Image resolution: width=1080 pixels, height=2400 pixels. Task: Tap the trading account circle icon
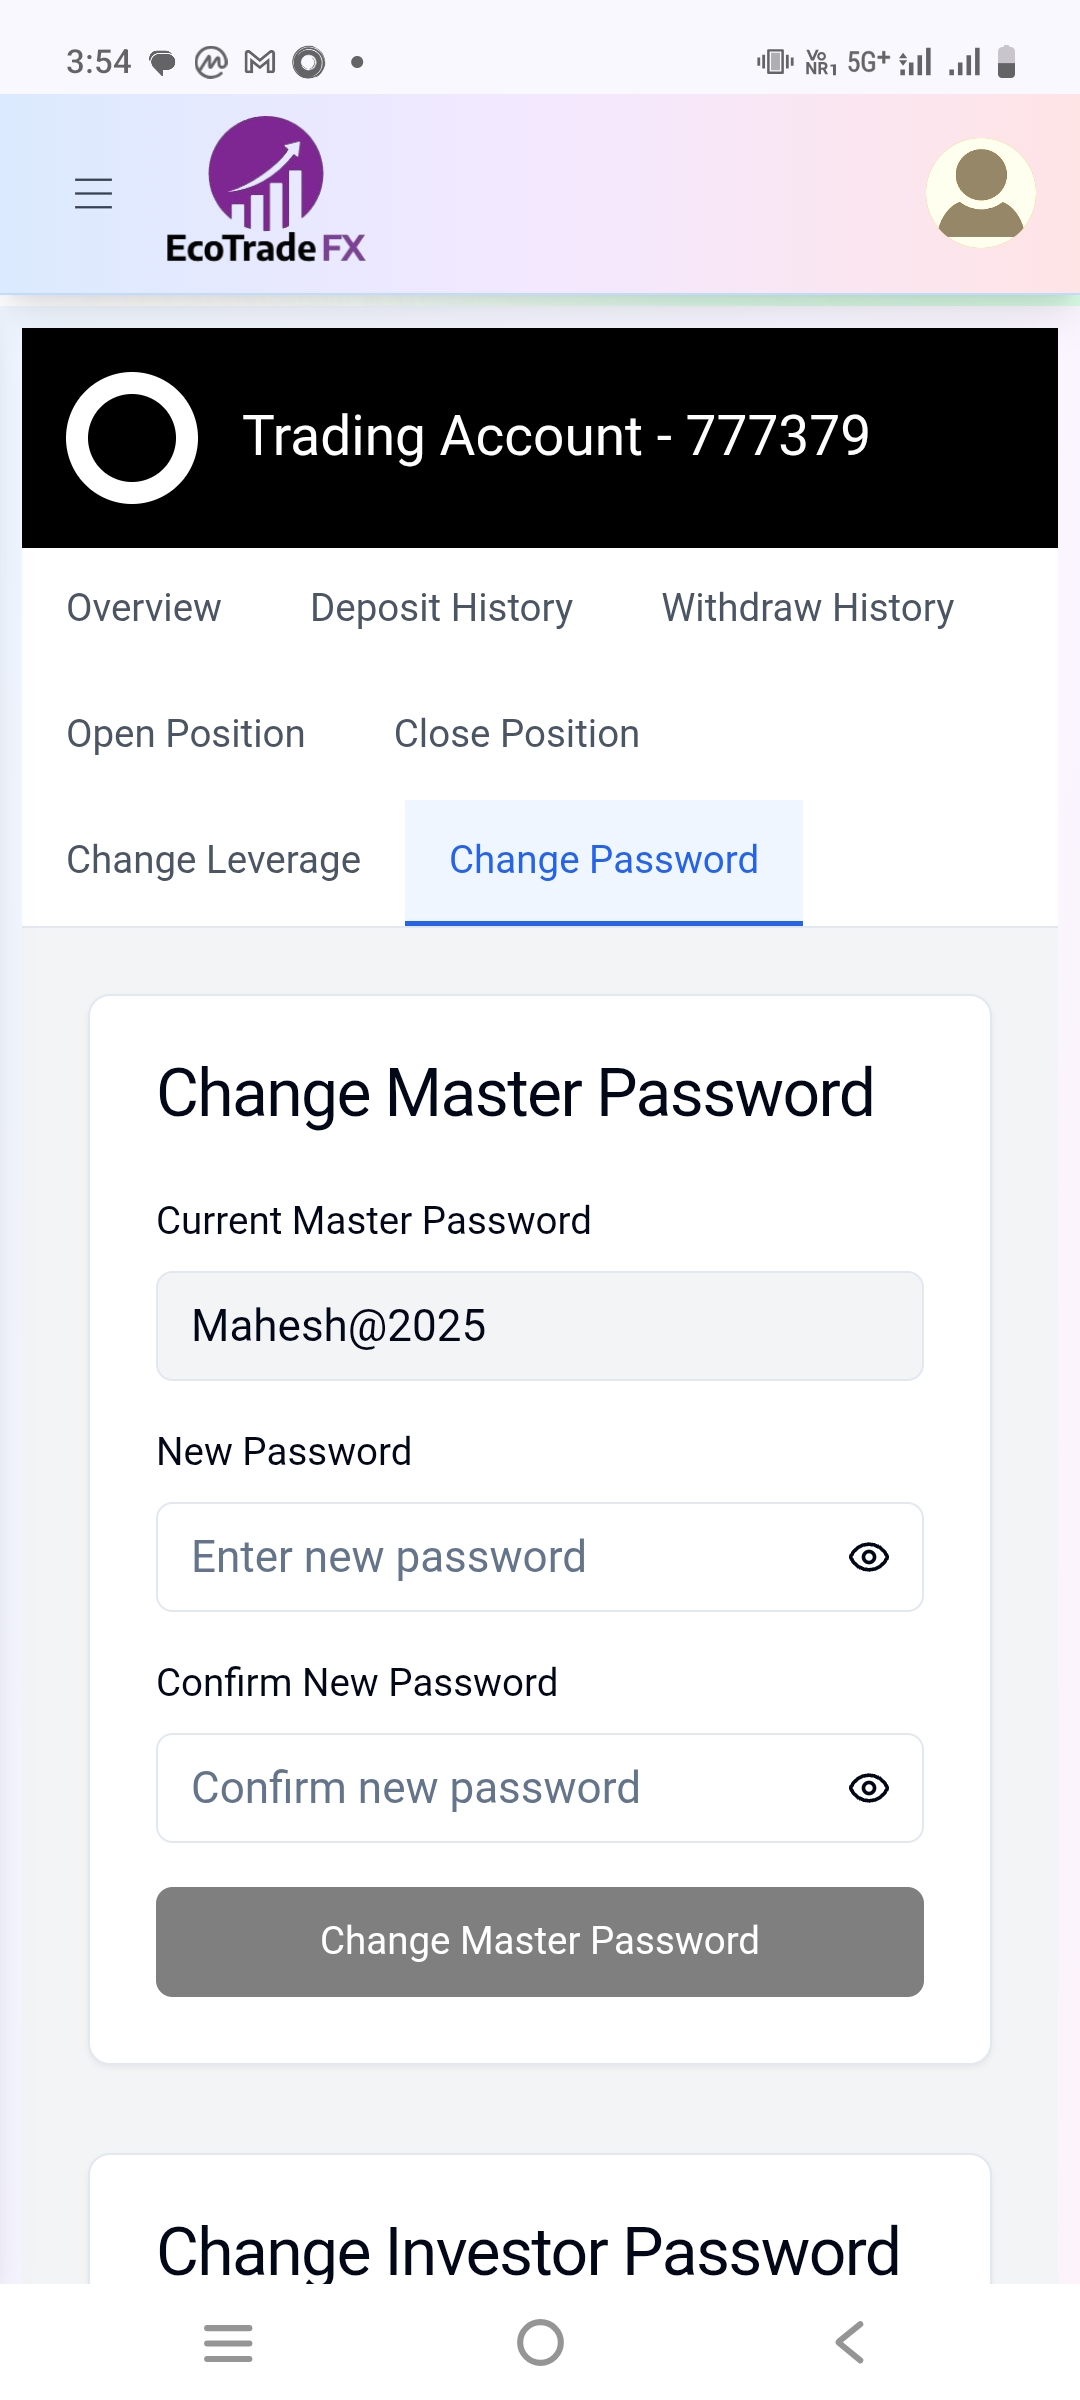[x=132, y=438]
